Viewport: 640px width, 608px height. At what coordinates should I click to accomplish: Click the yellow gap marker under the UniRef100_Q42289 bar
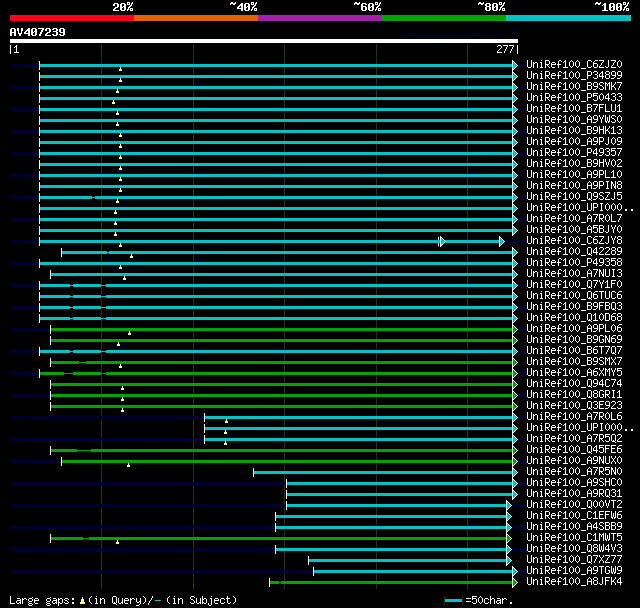coord(131,256)
